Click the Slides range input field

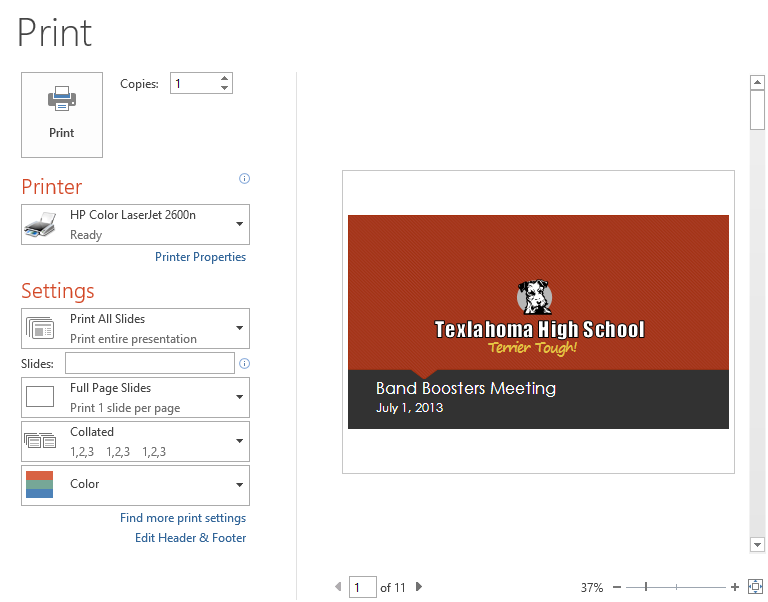point(150,363)
